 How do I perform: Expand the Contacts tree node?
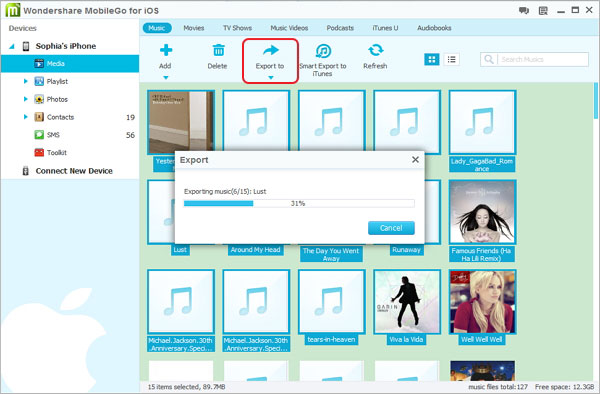(25, 117)
